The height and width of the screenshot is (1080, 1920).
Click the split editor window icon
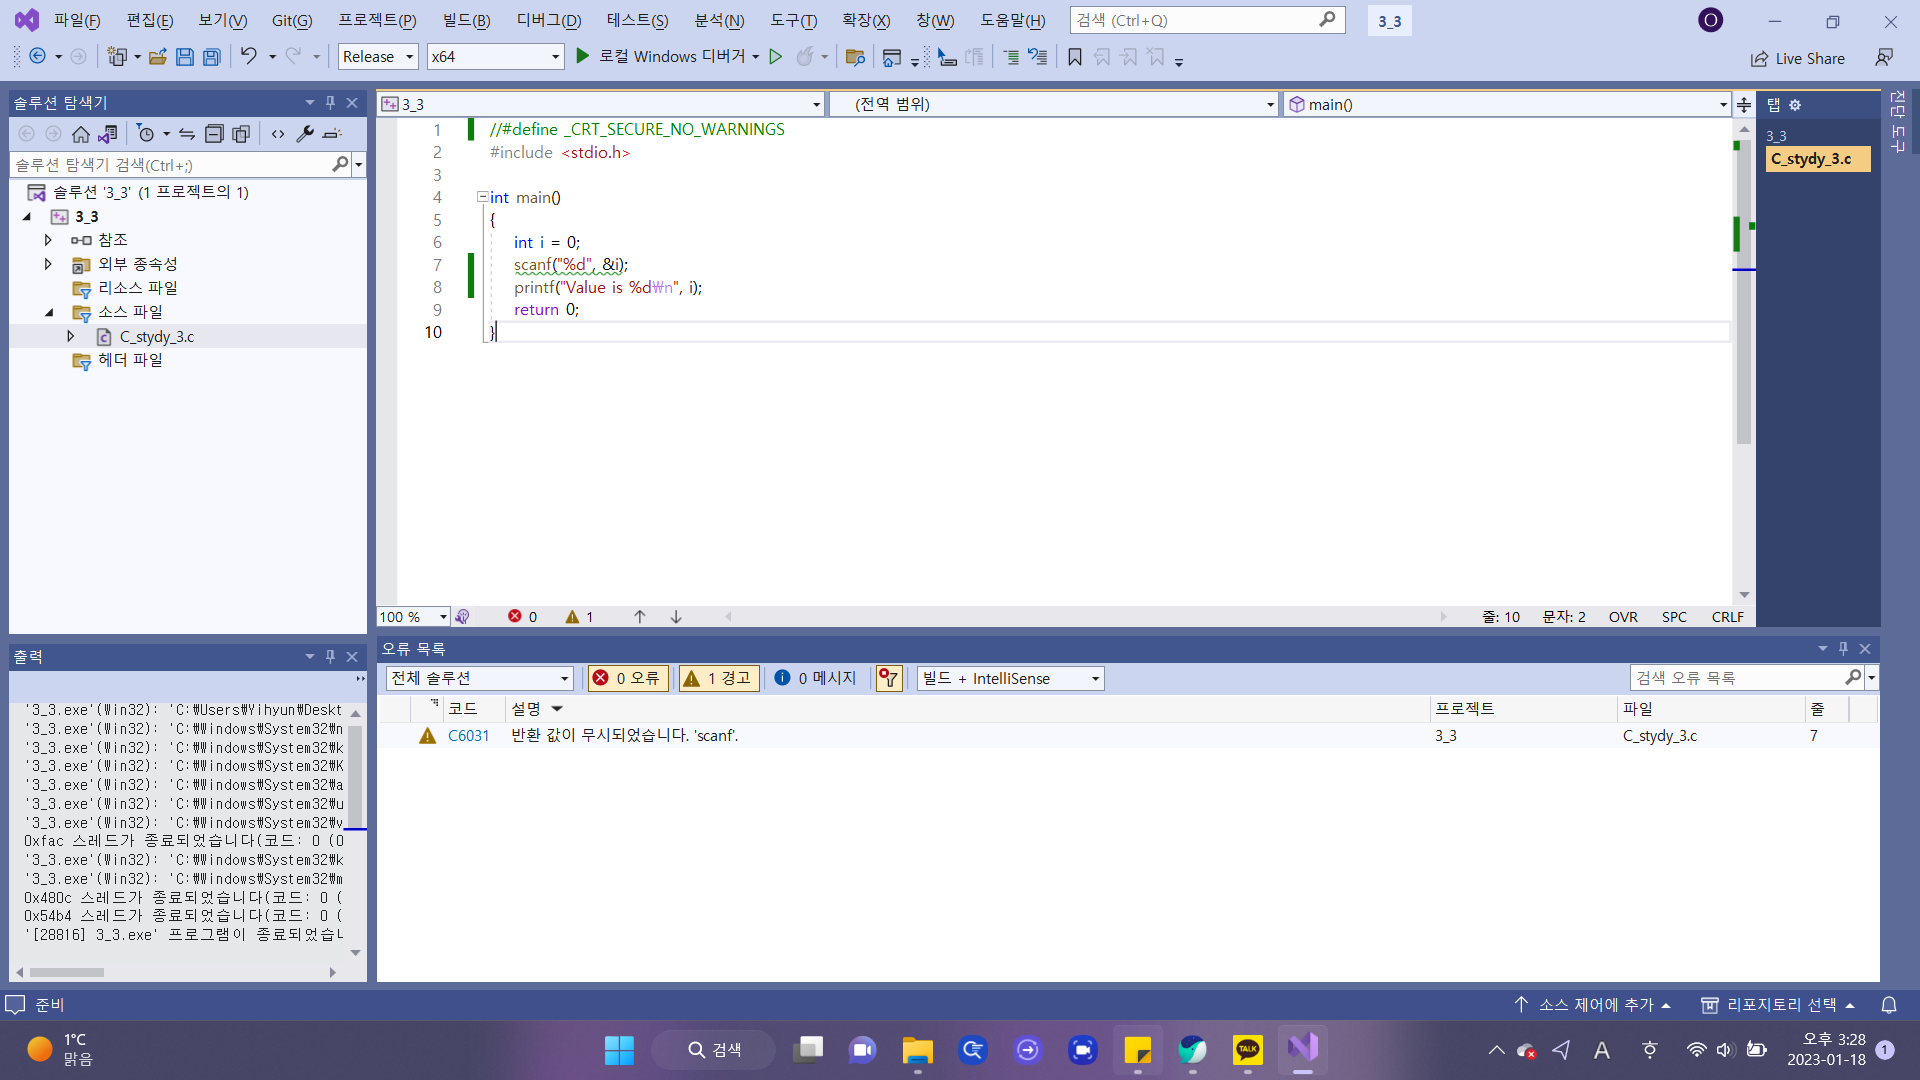pos(1744,104)
